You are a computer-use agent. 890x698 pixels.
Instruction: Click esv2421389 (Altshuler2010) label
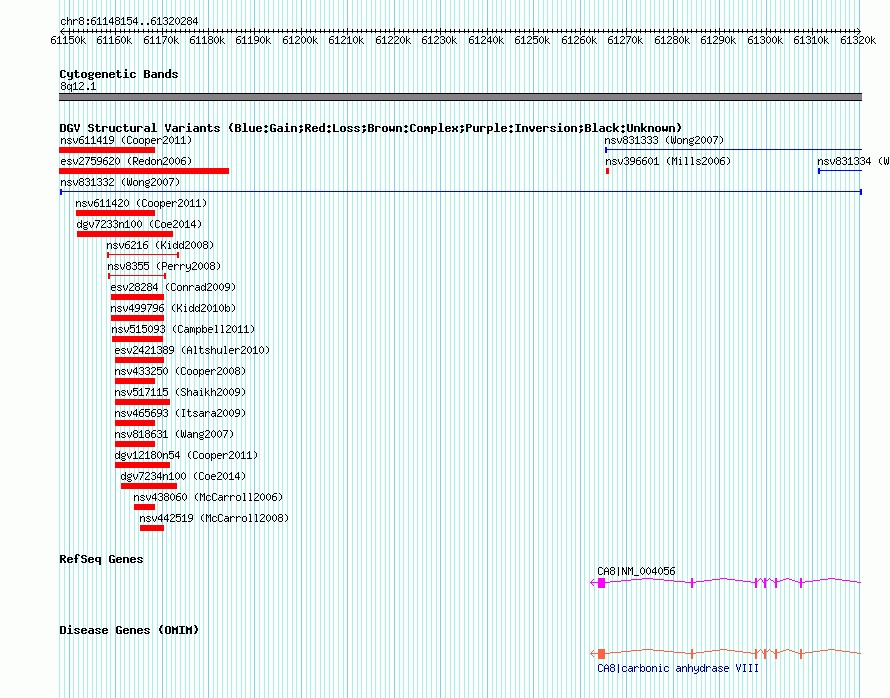coord(192,350)
